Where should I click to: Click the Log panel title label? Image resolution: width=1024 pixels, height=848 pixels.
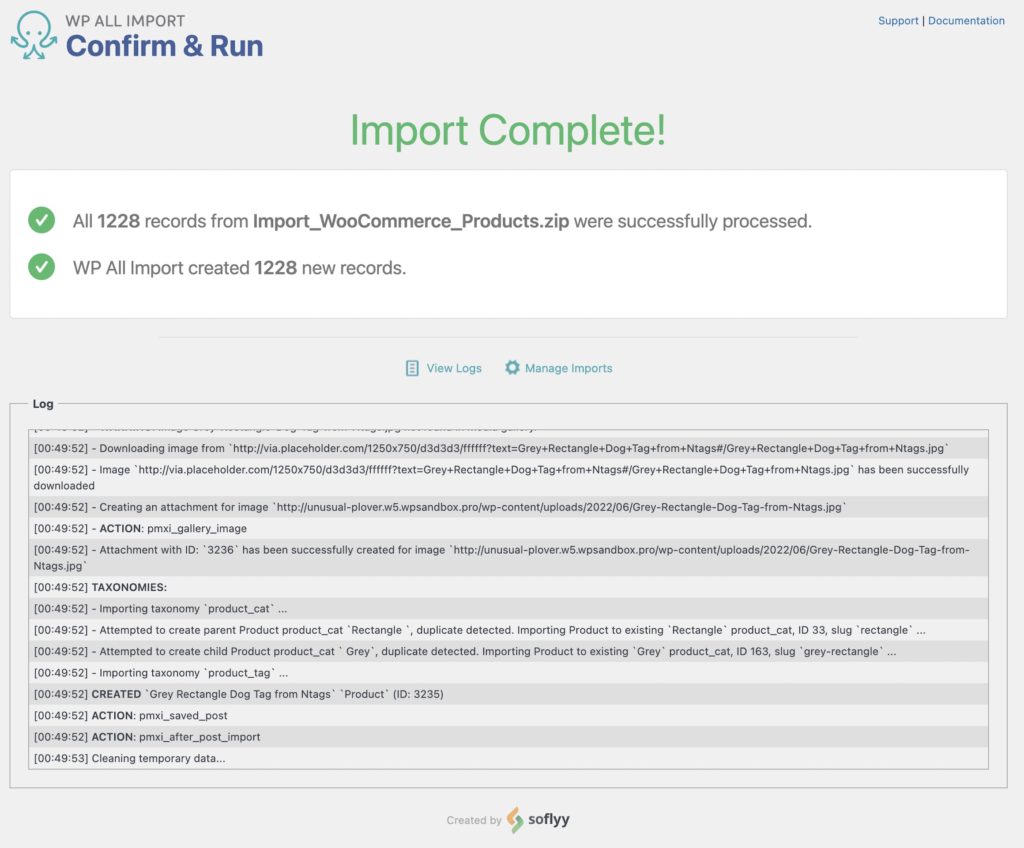pyautogui.click(x=43, y=403)
